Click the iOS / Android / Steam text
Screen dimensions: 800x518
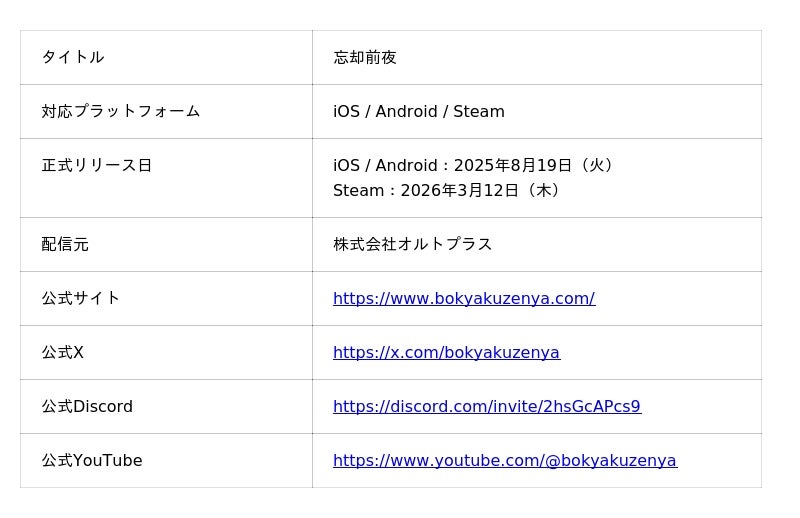419,111
